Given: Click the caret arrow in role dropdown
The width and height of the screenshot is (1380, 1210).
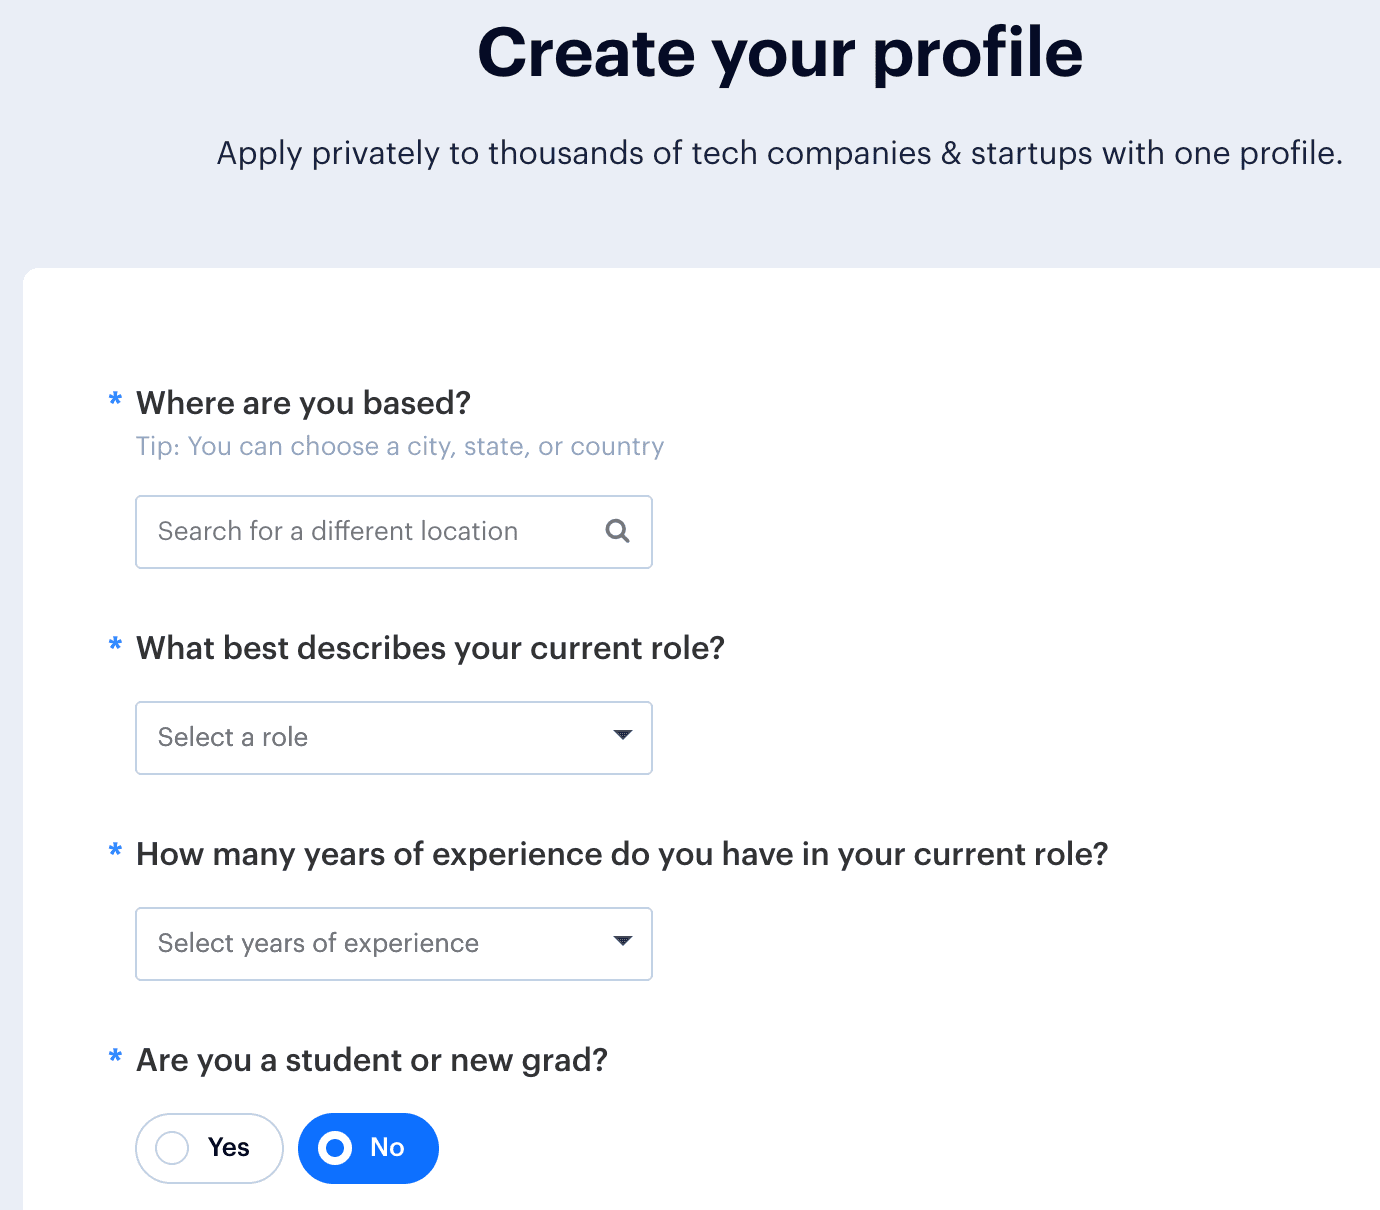Looking at the screenshot, I should 623,736.
